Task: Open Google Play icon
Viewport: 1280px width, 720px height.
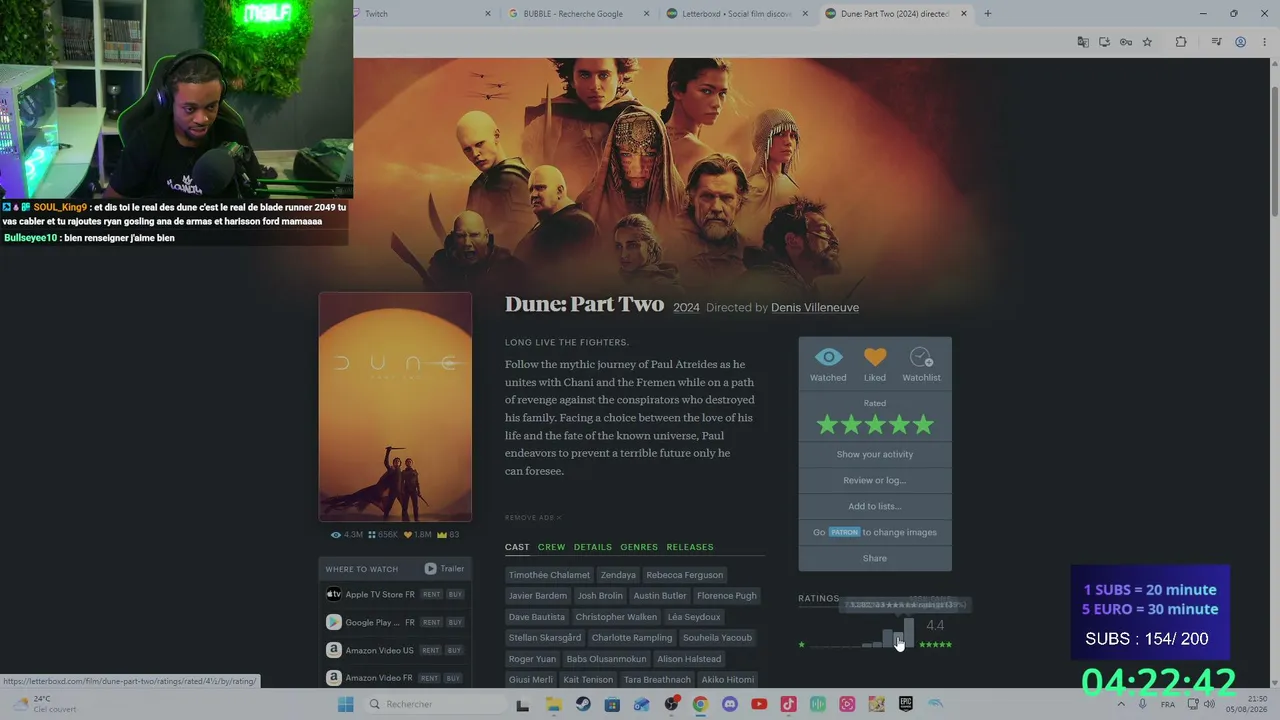Action: (334, 622)
